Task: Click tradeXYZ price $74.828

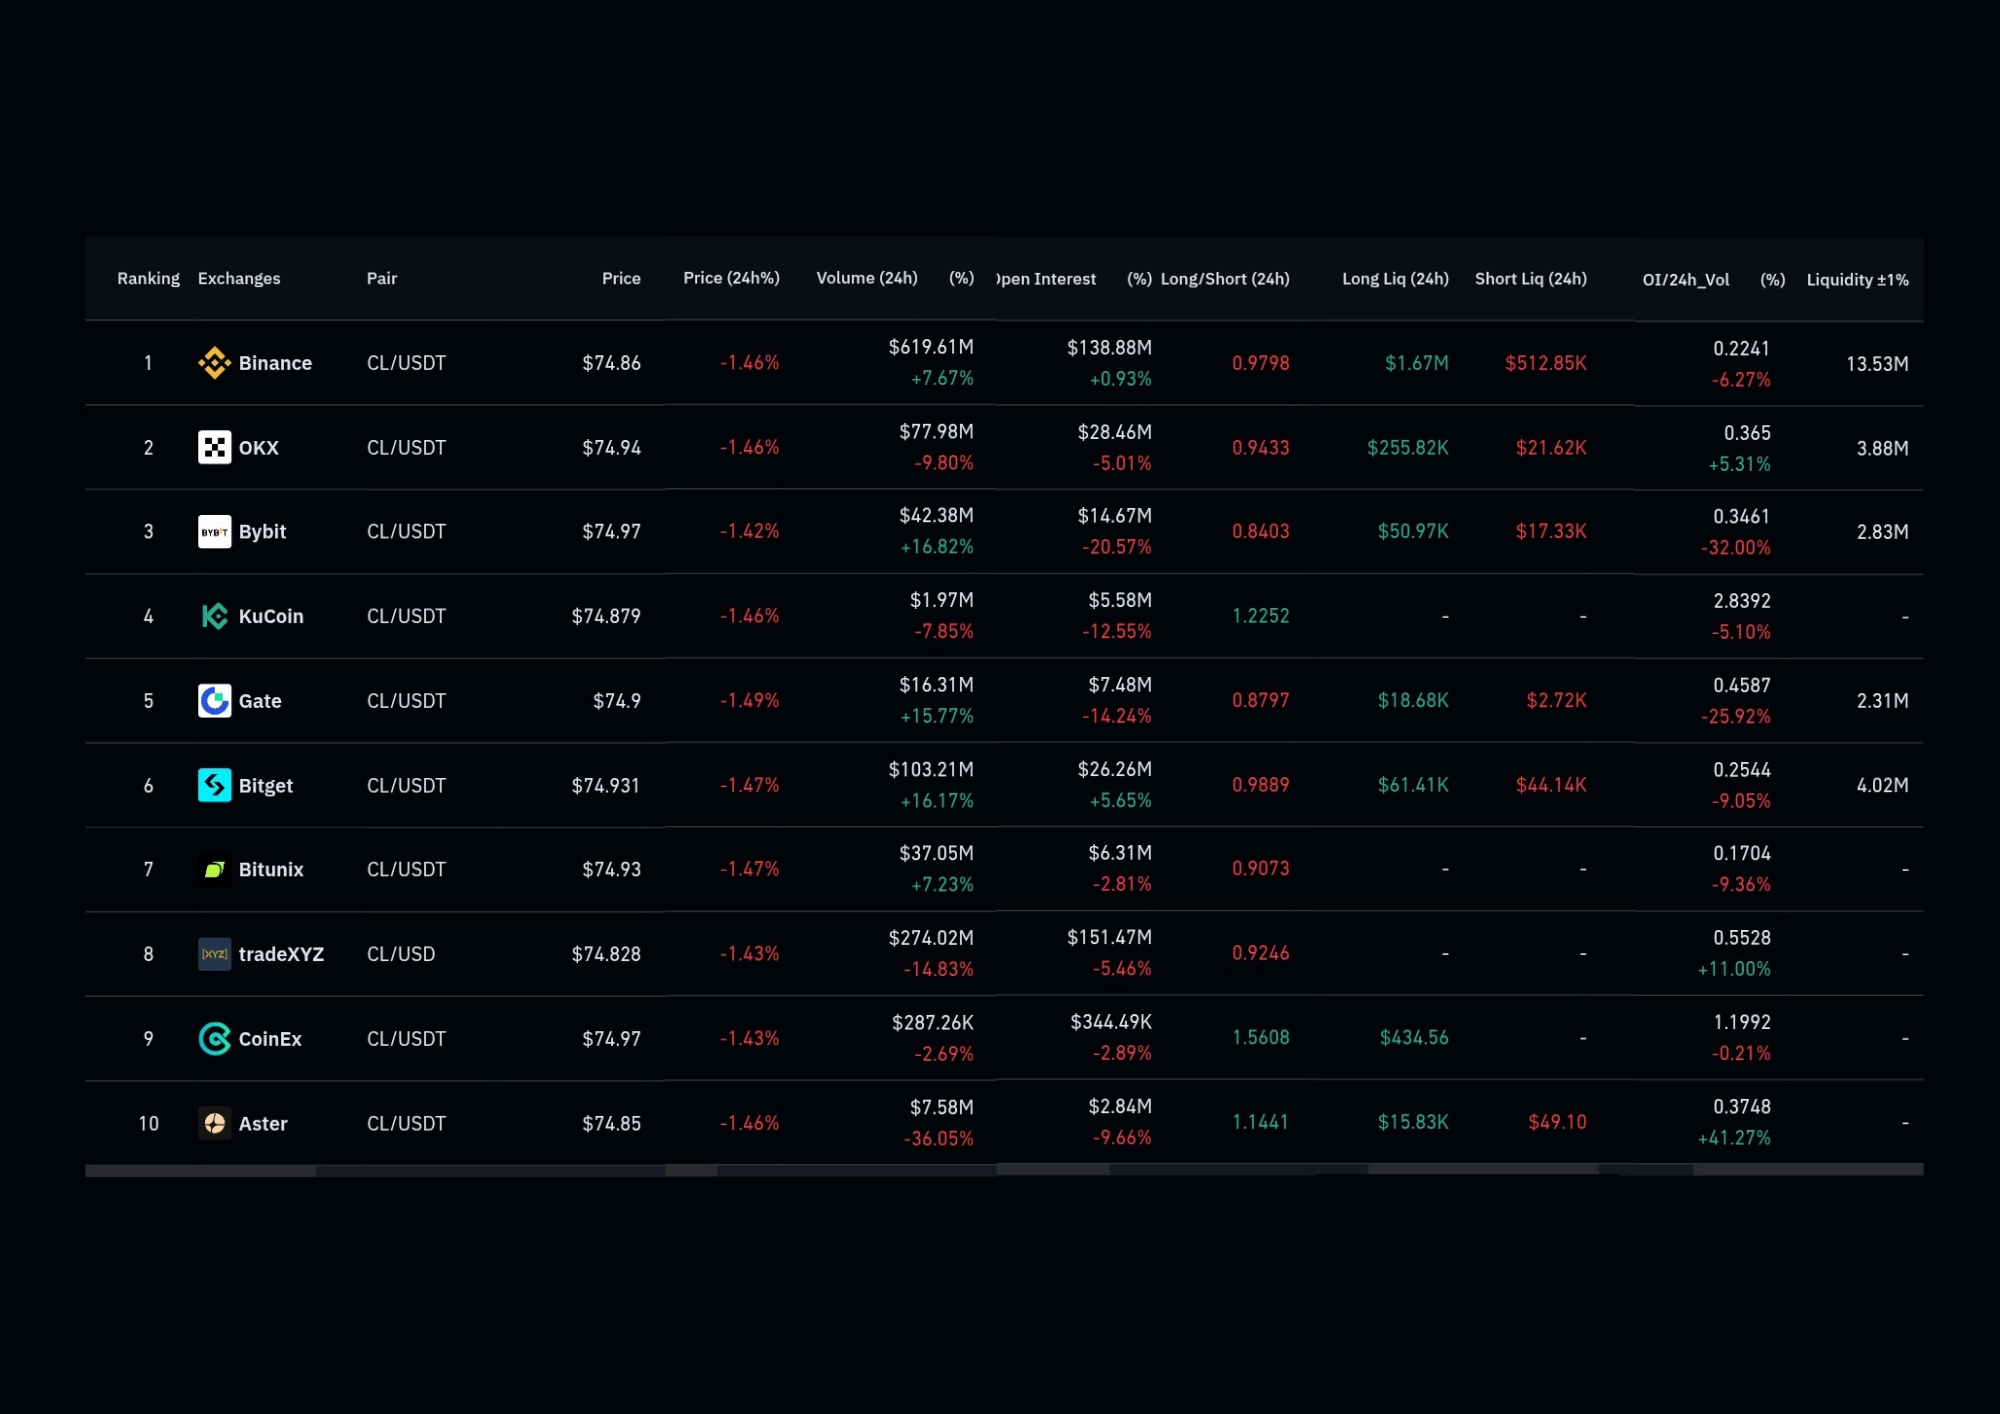Action: coord(606,954)
